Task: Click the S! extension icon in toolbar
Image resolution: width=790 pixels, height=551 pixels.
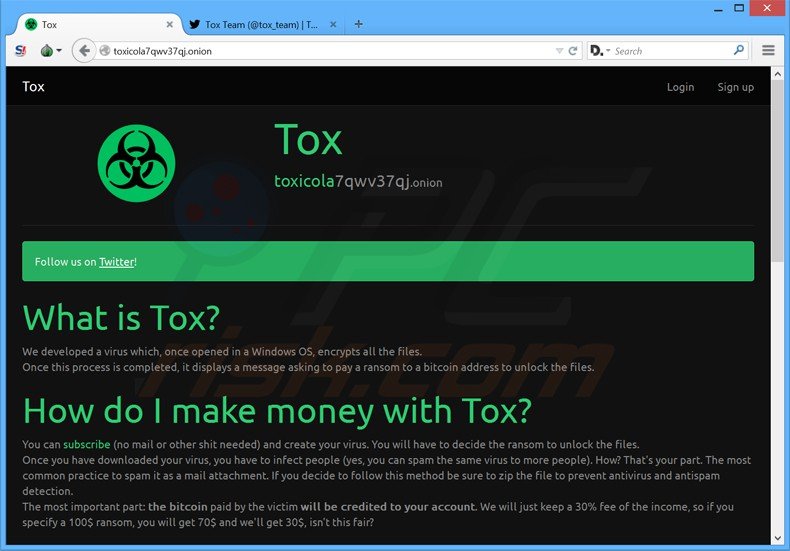Action: tap(20, 50)
